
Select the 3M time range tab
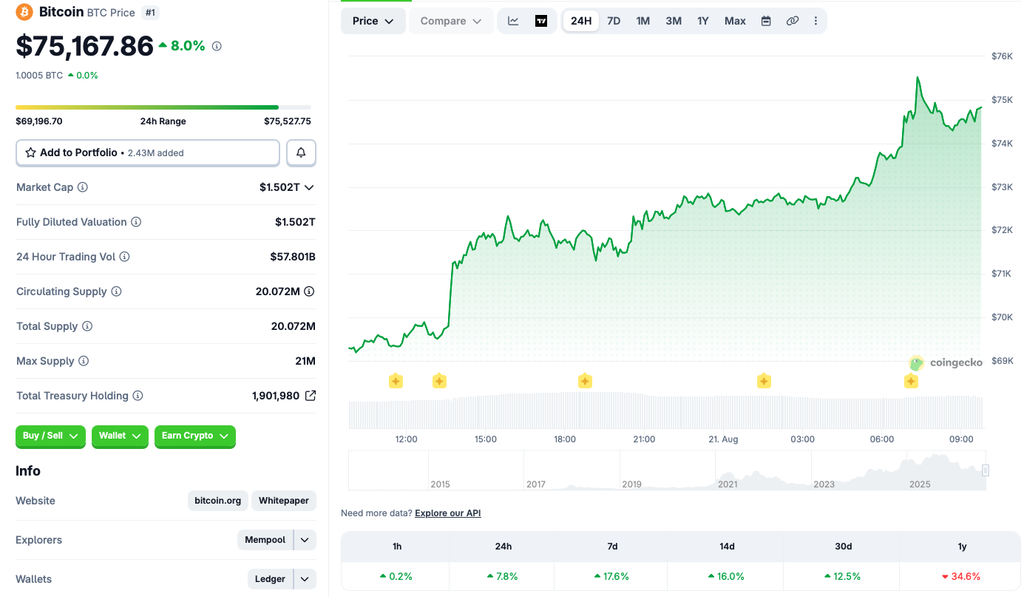[x=673, y=21]
